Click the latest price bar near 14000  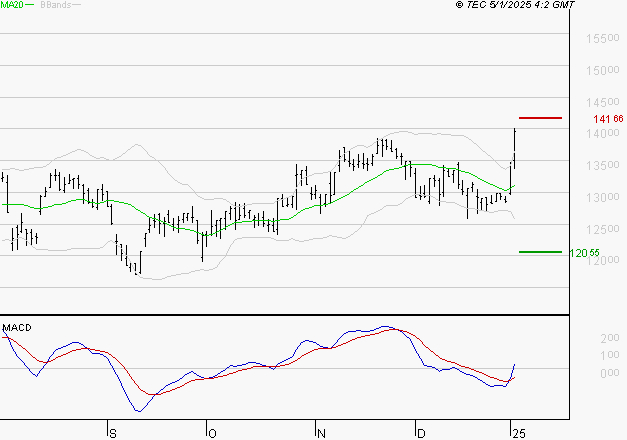[x=515, y=149]
